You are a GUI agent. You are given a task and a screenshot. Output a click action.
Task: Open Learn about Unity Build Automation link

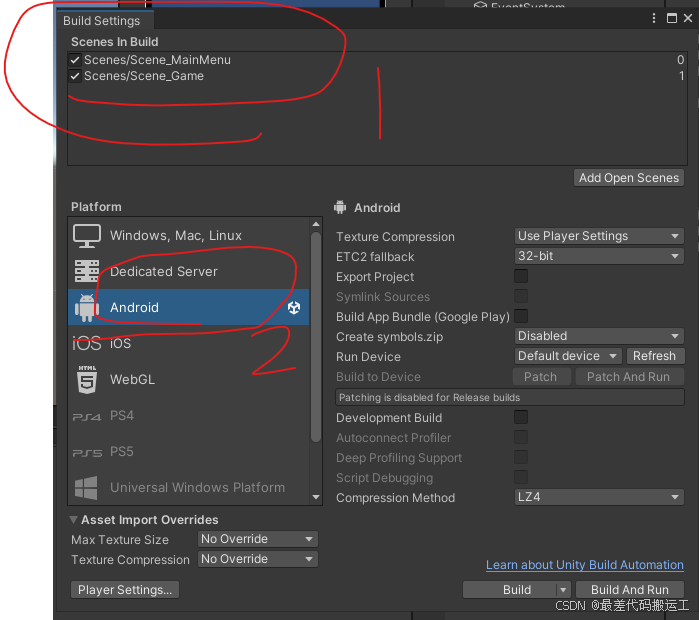584,565
